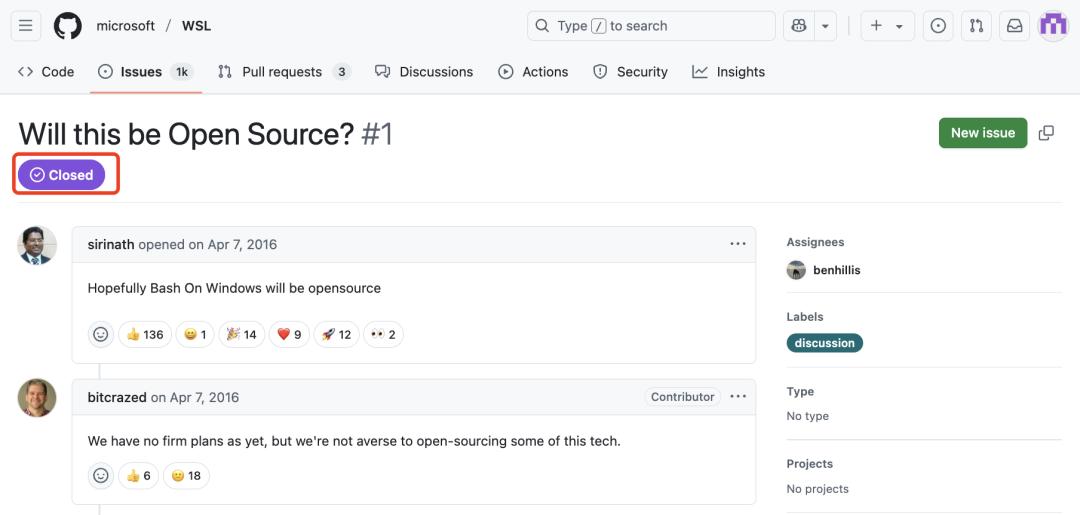This screenshot has height=515, width=1080.
Task: Switch to the Code tab
Action: coord(46,72)
